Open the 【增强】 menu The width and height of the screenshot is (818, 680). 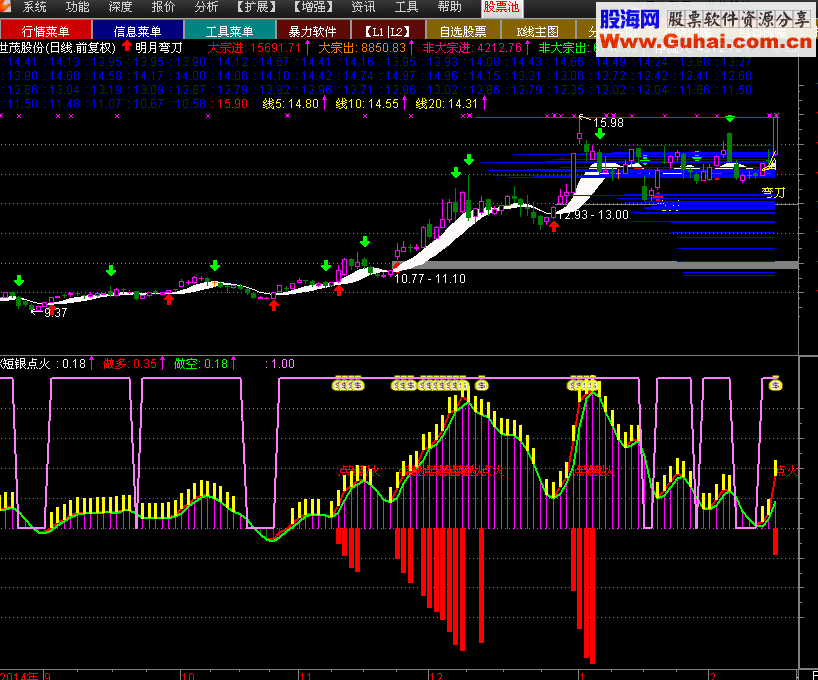(x=313, y=7)
